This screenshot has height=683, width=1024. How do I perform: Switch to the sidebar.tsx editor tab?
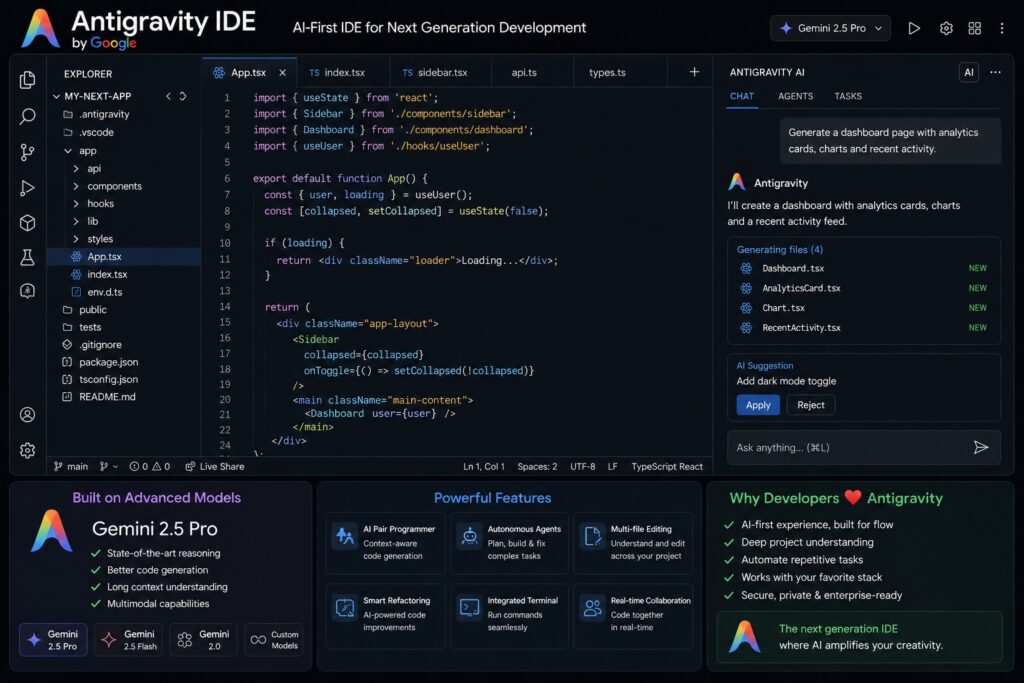pyautogui.click(x=440, y=72)
